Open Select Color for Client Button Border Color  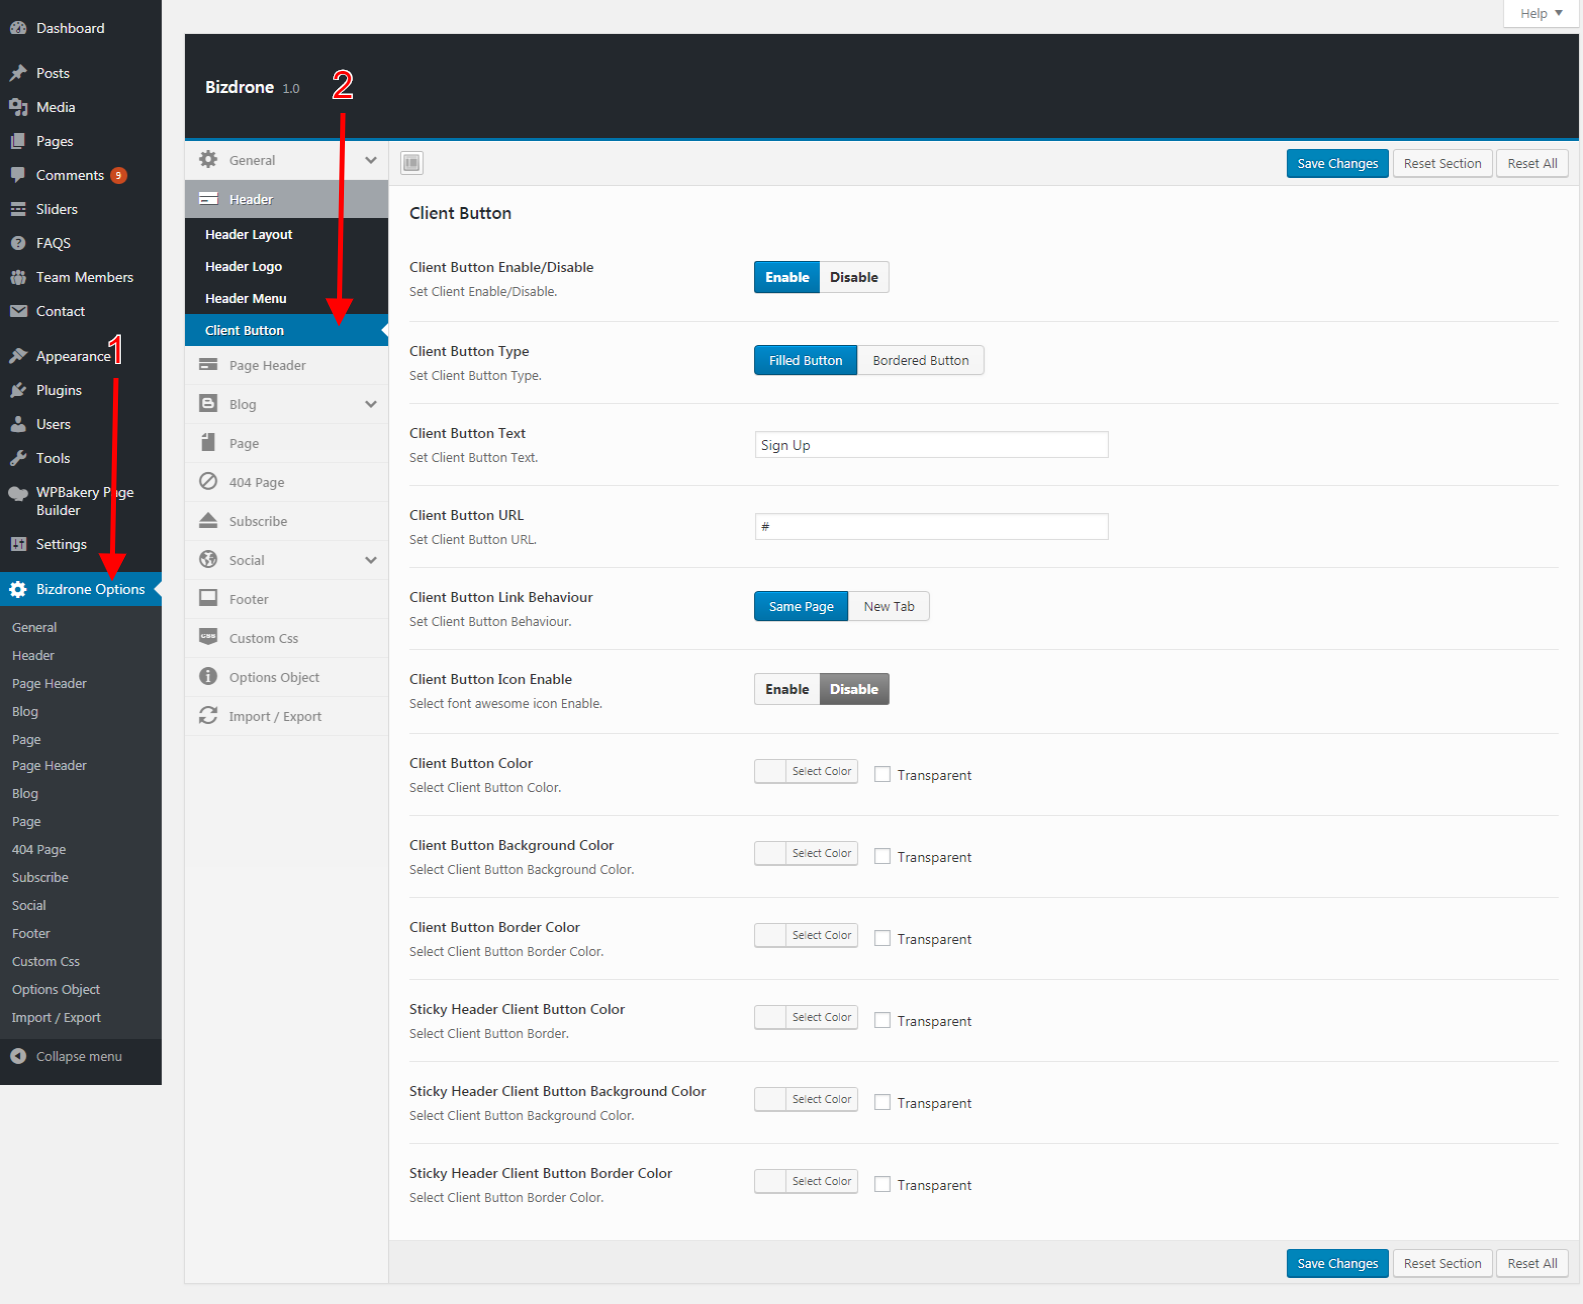pos(806,935)
